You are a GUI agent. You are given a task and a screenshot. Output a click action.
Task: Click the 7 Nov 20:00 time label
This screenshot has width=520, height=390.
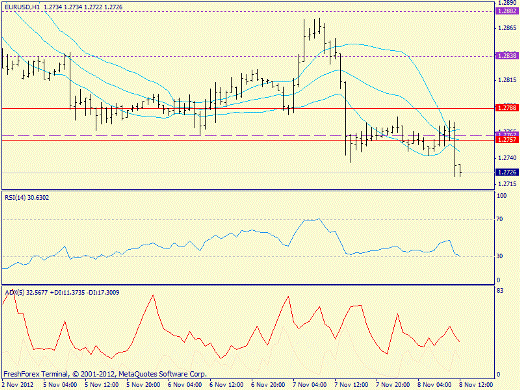(393, 385)
